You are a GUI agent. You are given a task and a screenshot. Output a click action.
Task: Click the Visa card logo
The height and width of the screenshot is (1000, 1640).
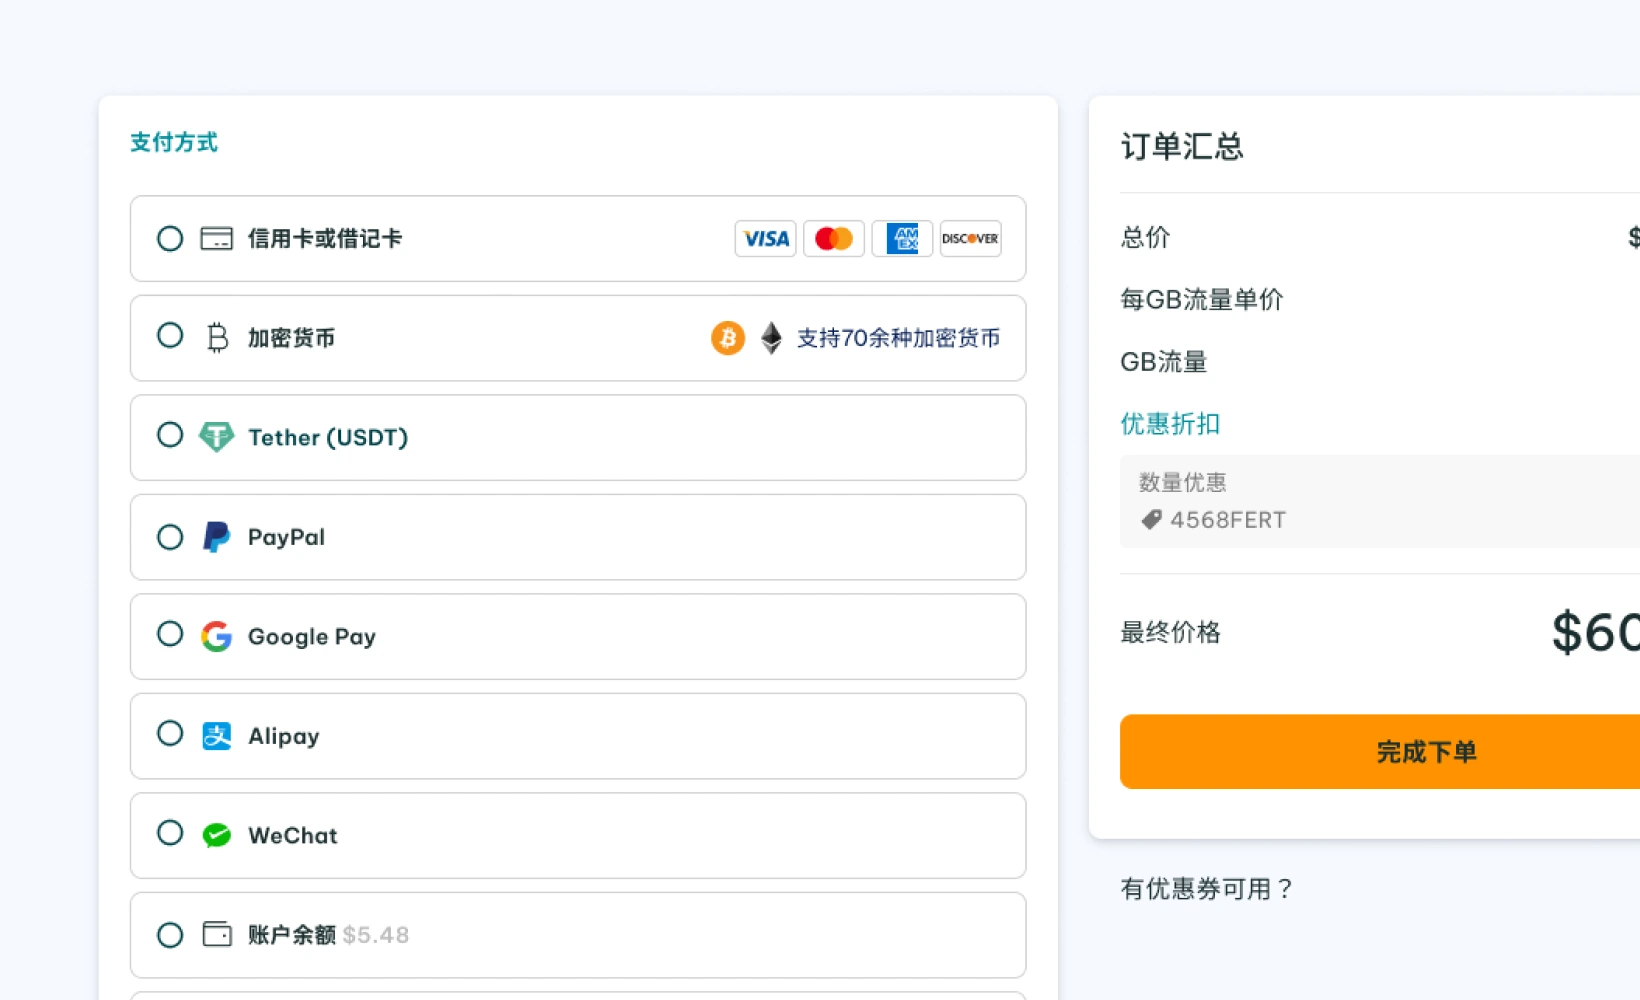(765, 239)
